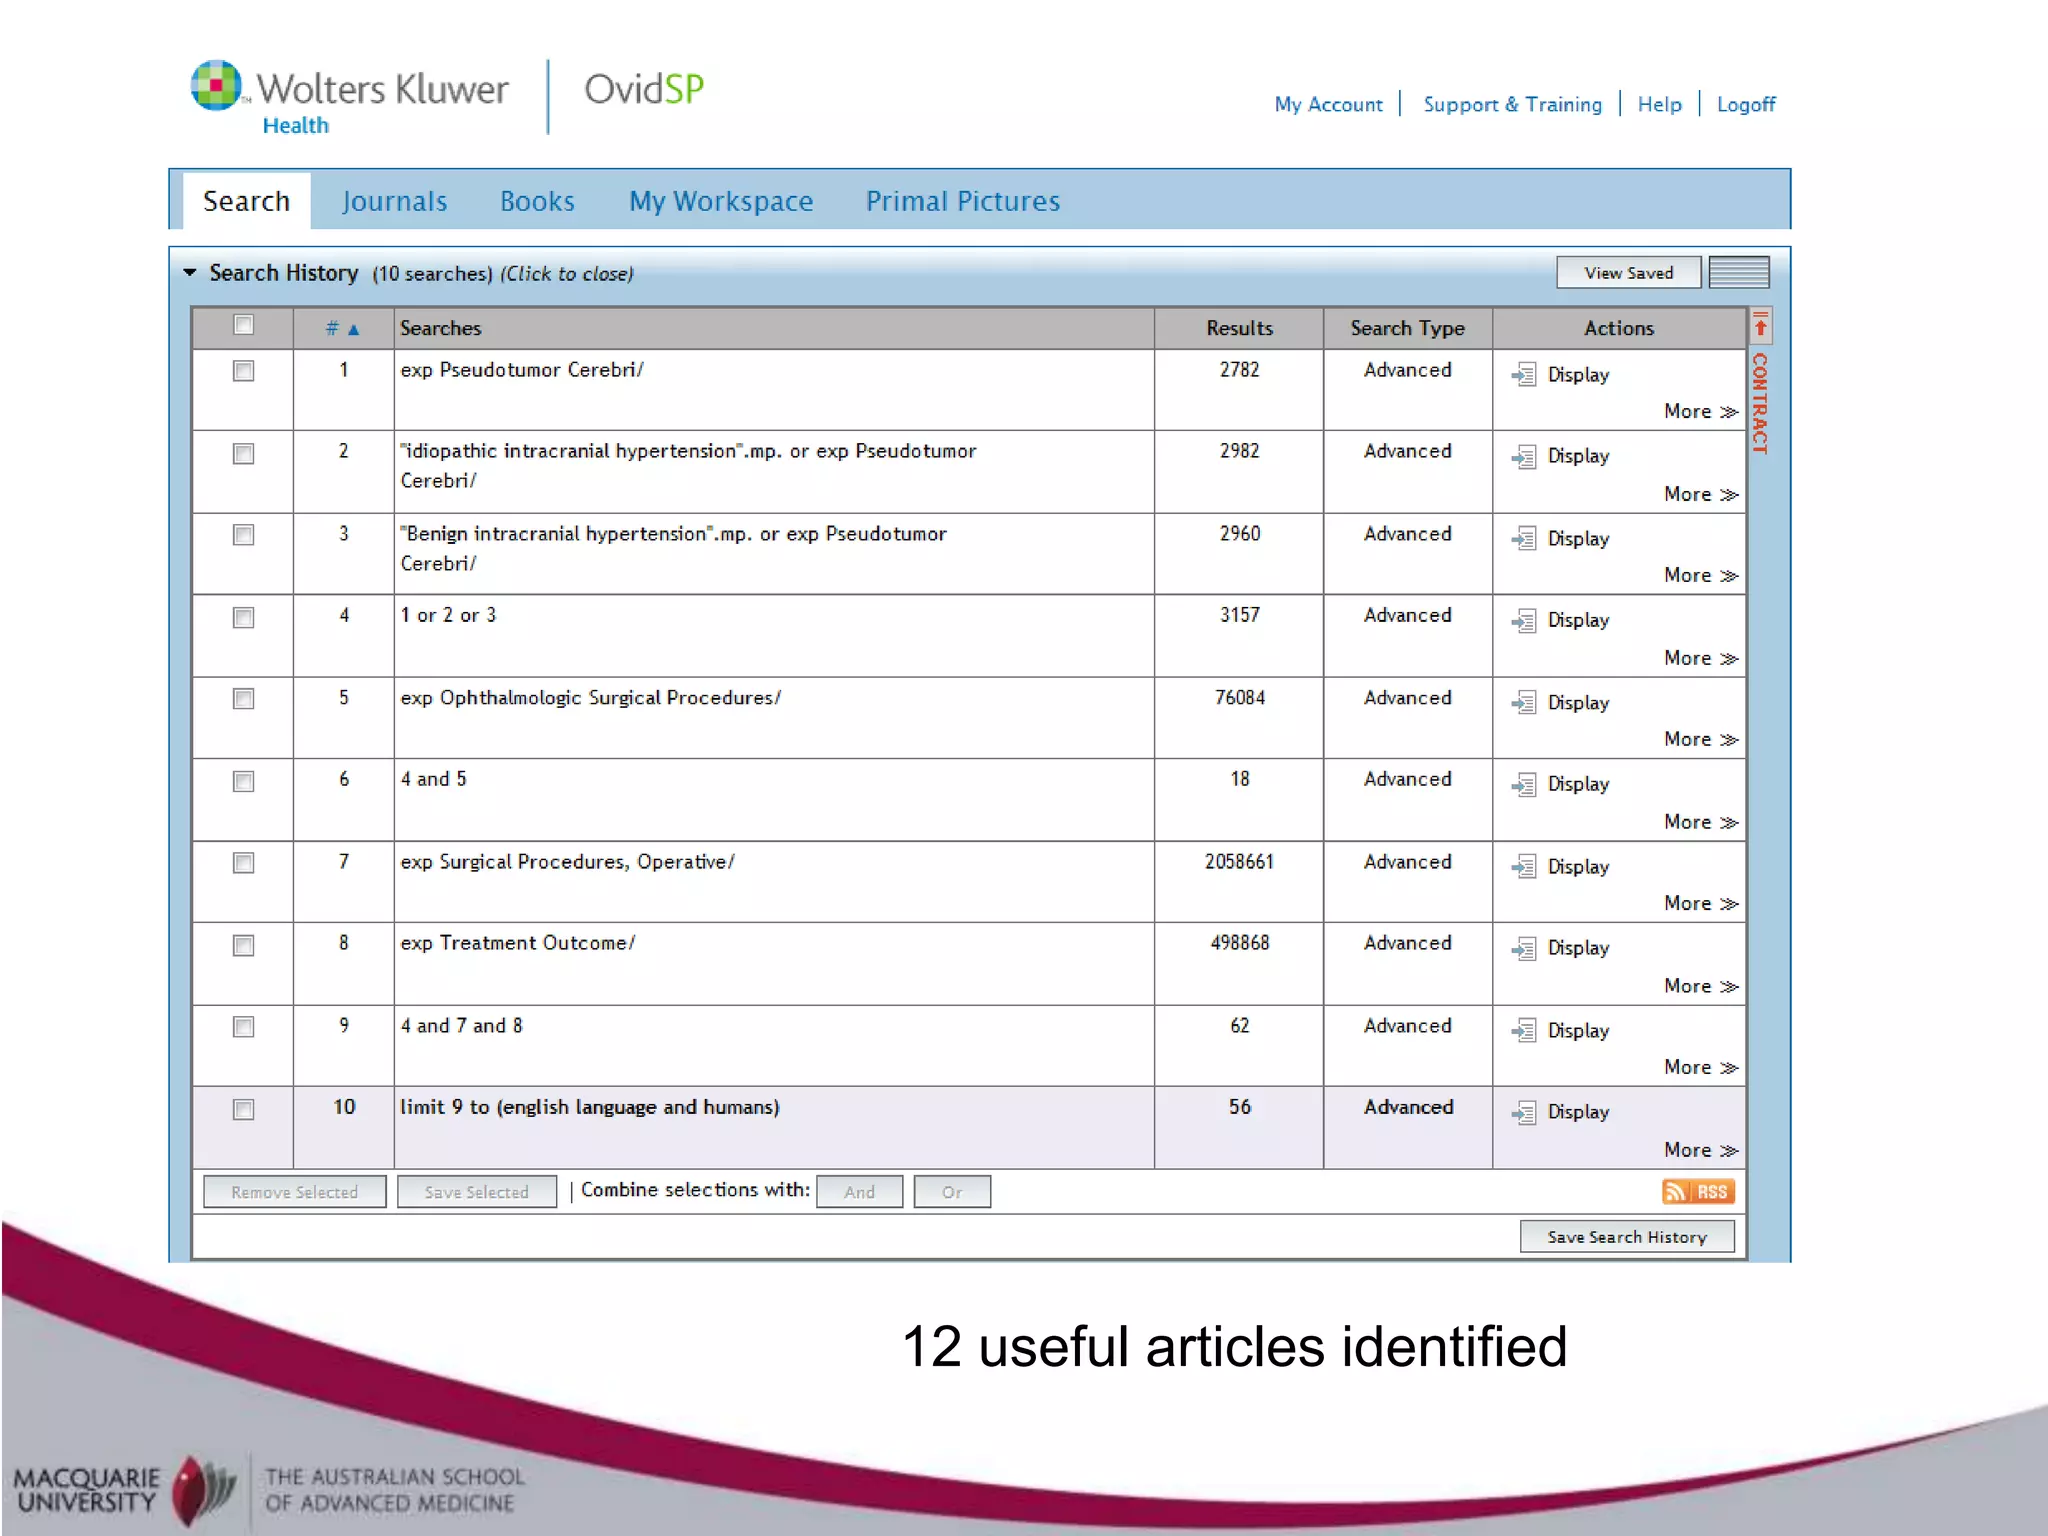Switch to the Journals tab

[x=394, y=201]
